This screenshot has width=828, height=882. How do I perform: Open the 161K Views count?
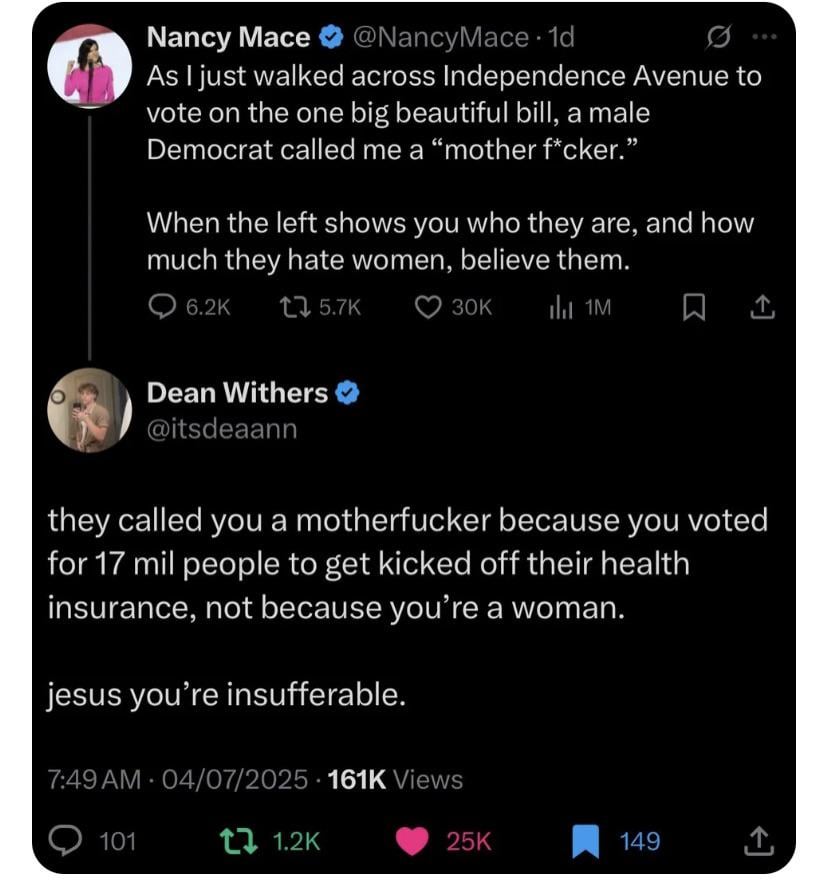pos(395,779)
